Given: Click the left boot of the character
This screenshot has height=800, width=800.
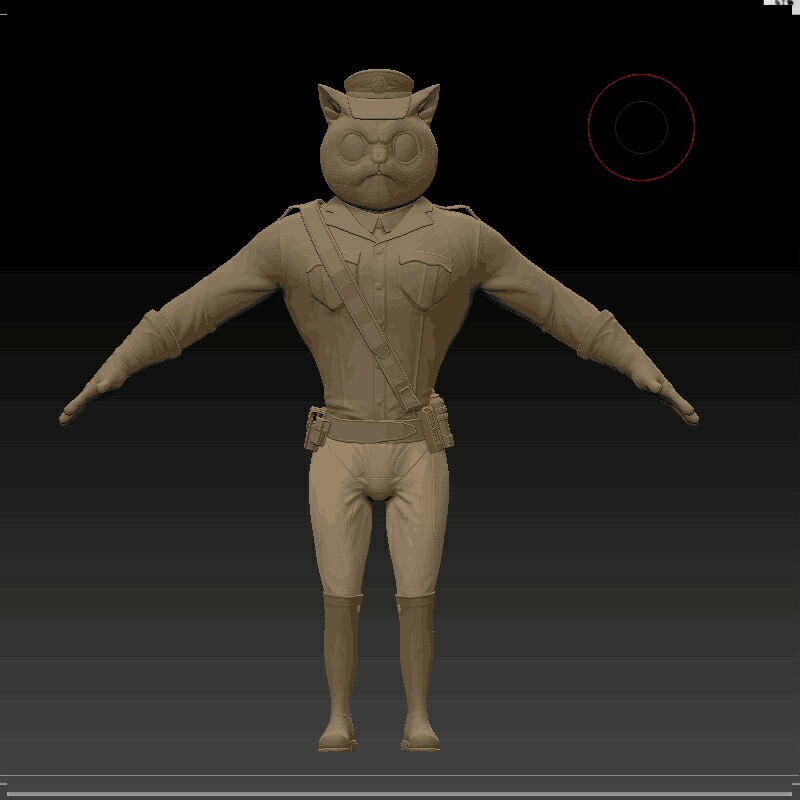Looking at the screenshot, I should (340, 672).
